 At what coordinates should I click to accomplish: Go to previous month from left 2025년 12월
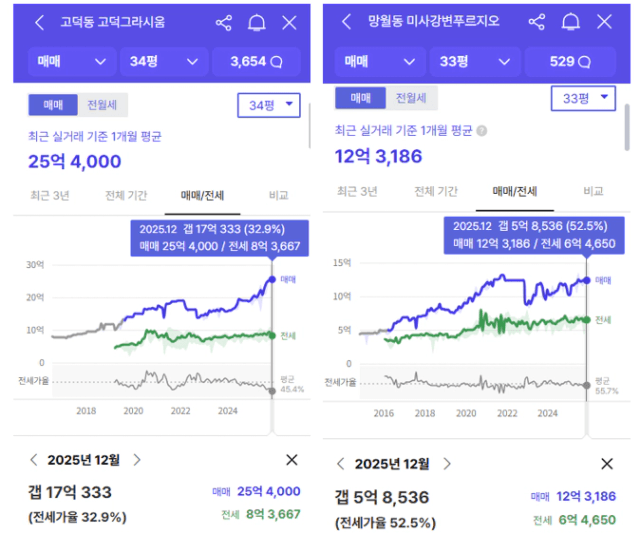point(34,460)
